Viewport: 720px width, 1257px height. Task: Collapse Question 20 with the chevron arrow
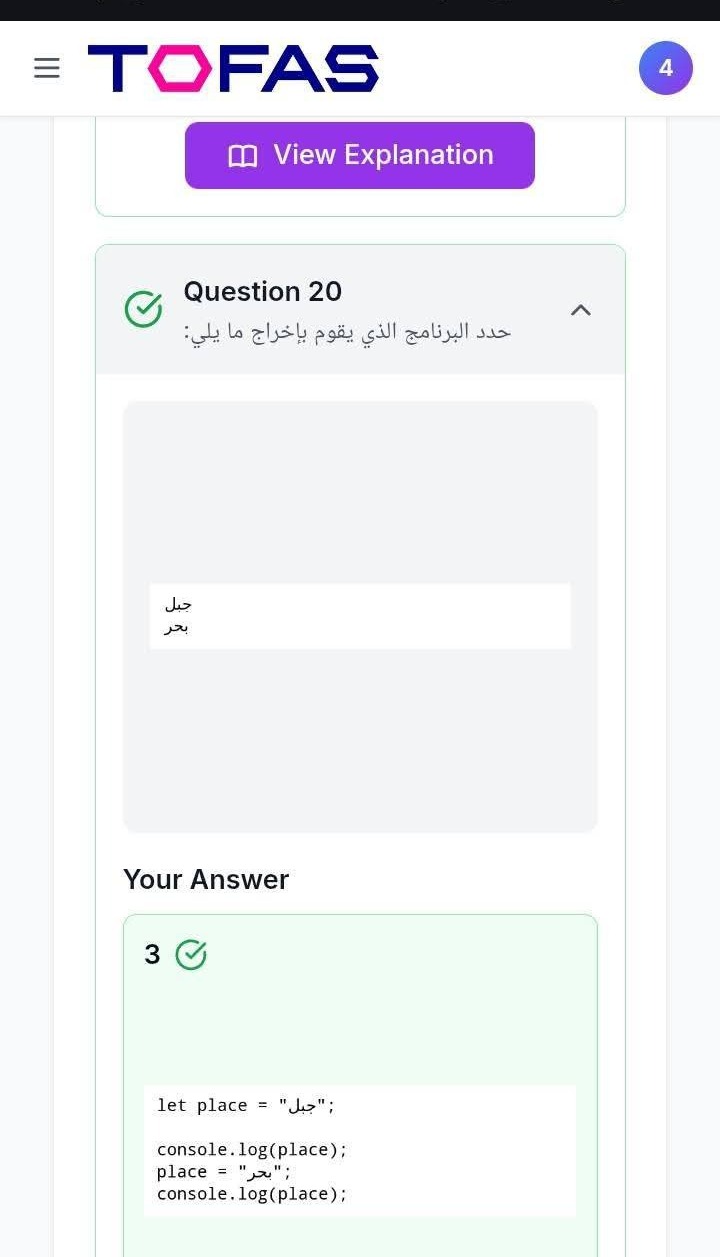click(580, 310)
